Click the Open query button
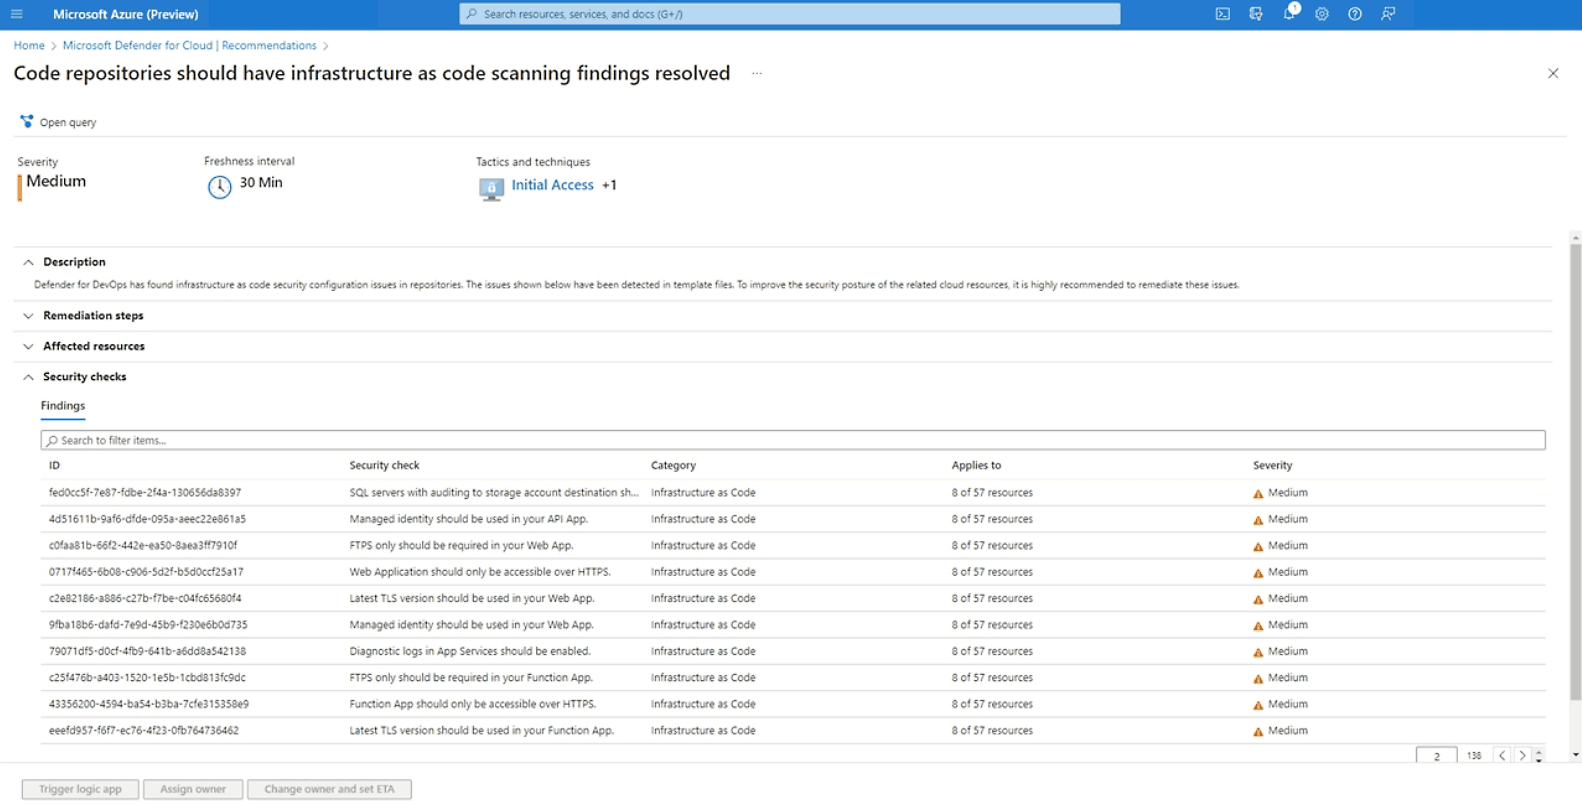 point(58,122)
